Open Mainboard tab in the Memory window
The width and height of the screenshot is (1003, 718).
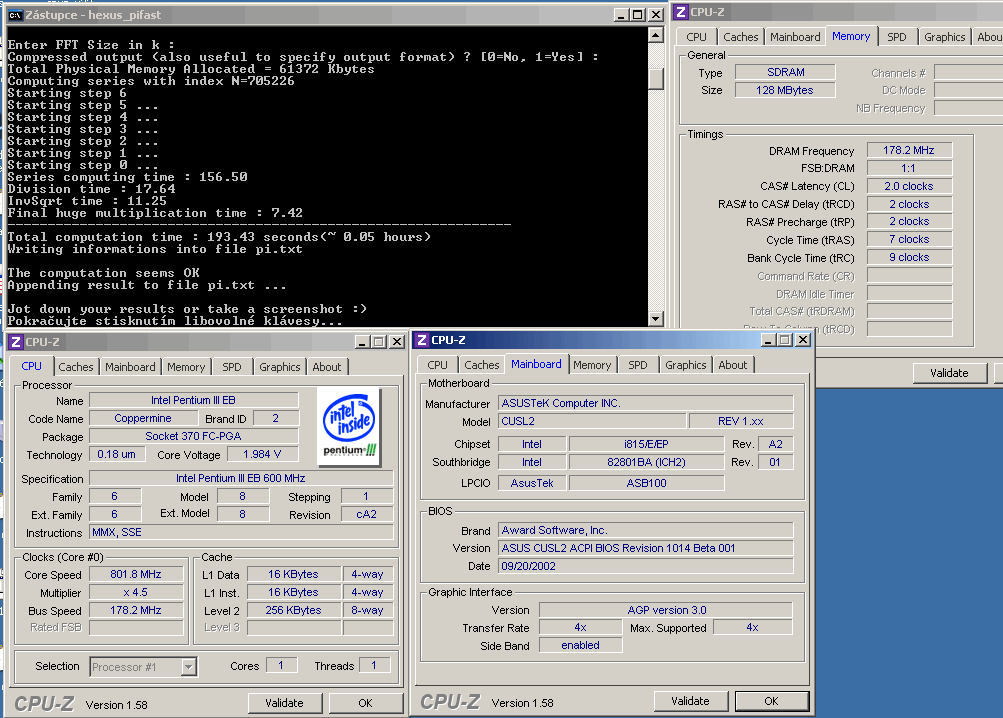795,37
